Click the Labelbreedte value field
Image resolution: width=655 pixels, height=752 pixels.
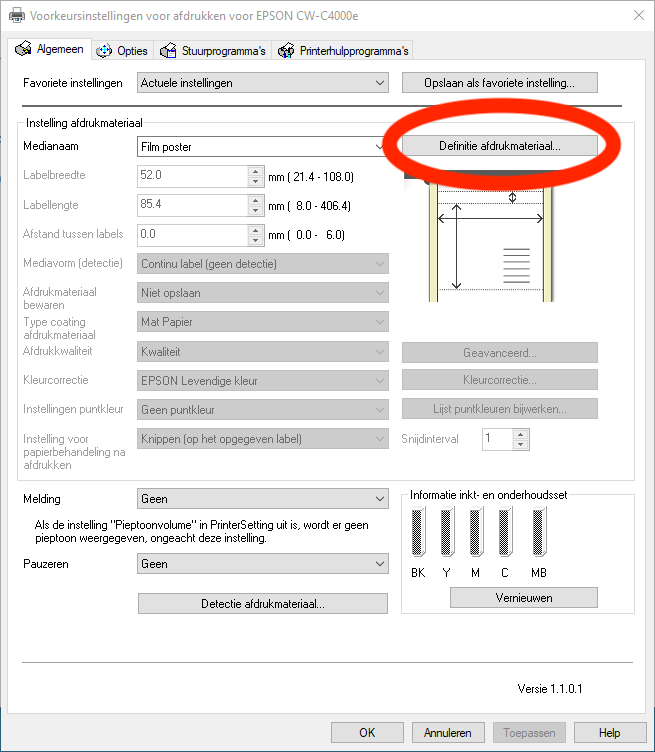[192, 176]
